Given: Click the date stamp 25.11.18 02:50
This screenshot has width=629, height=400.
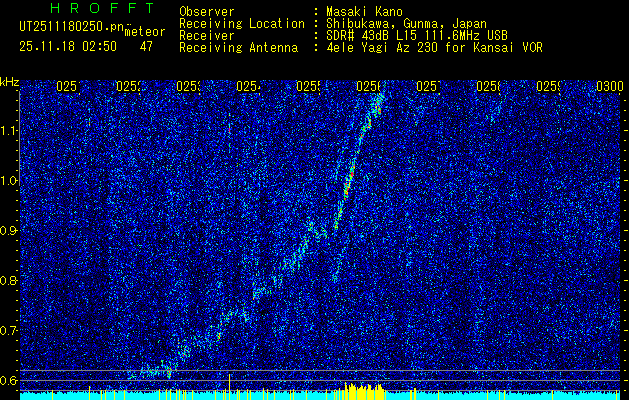Looking at the screenshot, I should click(68, 47).
